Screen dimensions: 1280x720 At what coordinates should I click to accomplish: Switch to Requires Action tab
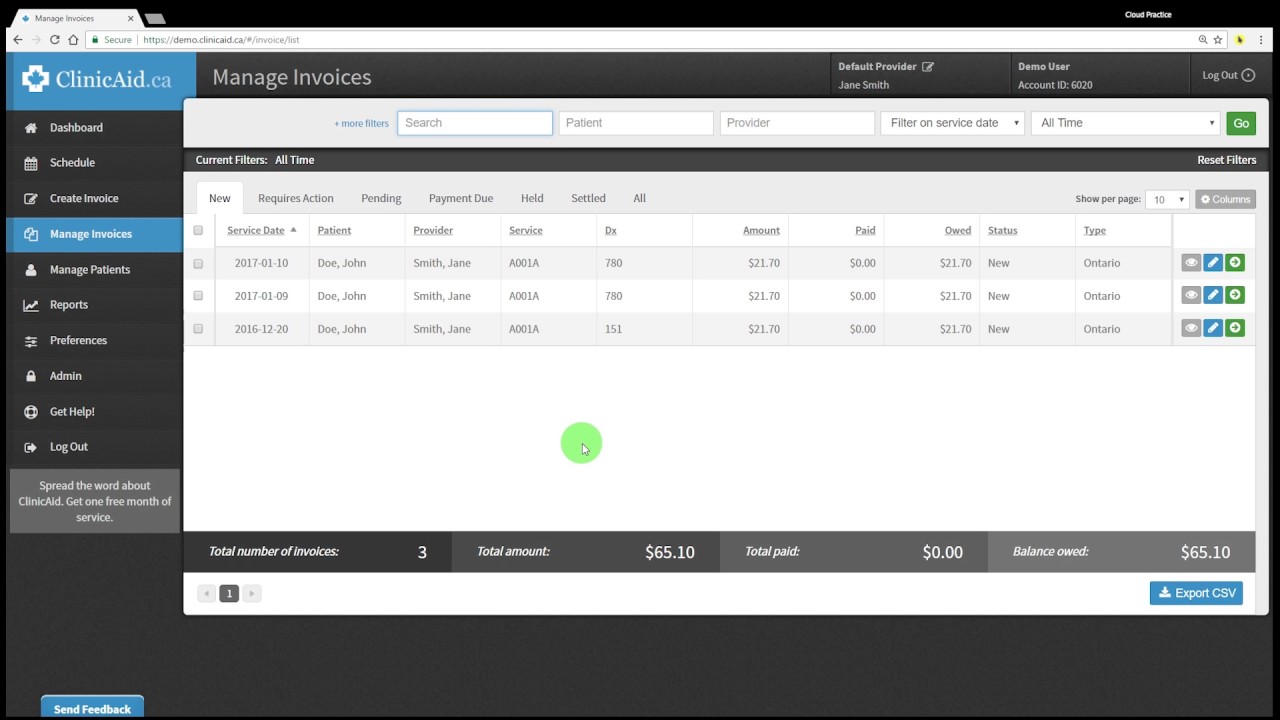coord(296,198)
